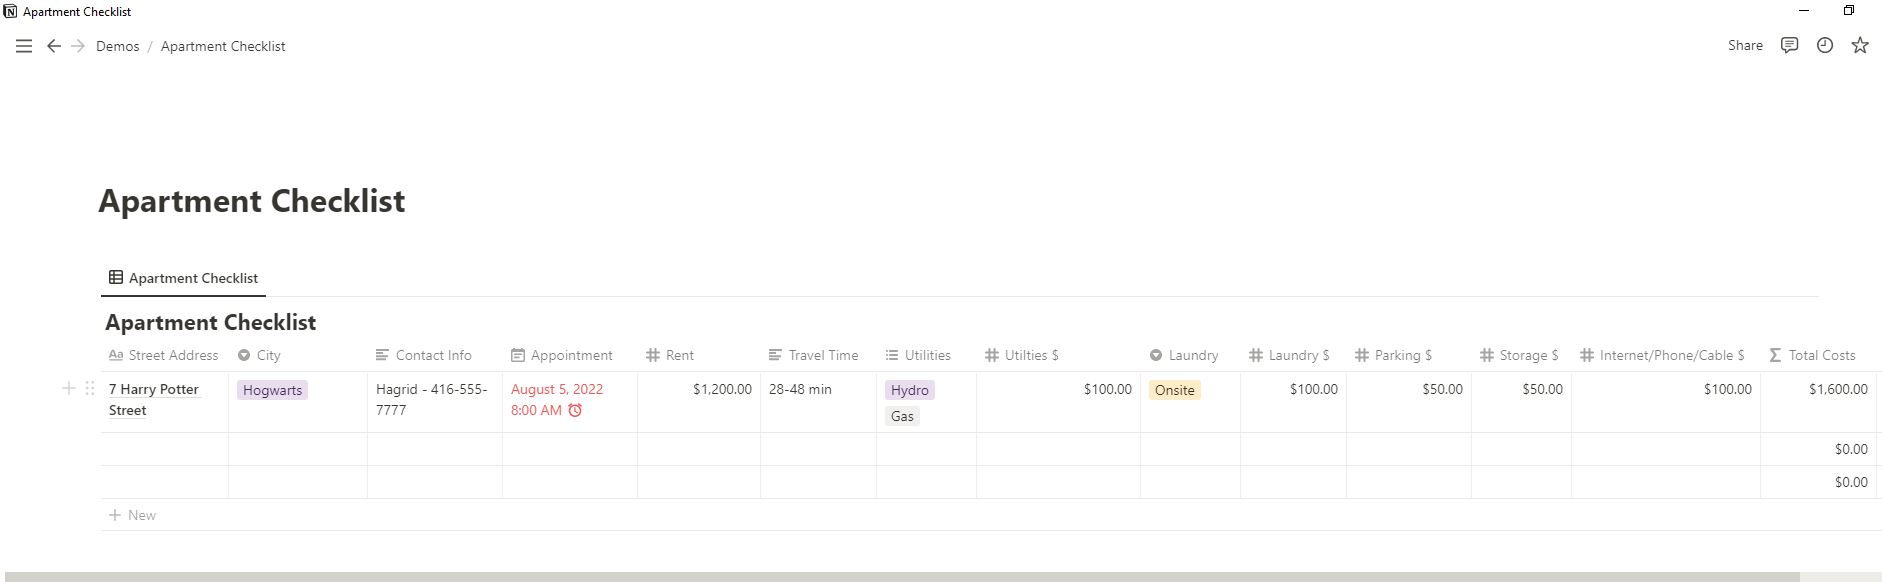Open the sidebar hamburger menu
This screenshot has width=1882, height=582.
(24, 46)
